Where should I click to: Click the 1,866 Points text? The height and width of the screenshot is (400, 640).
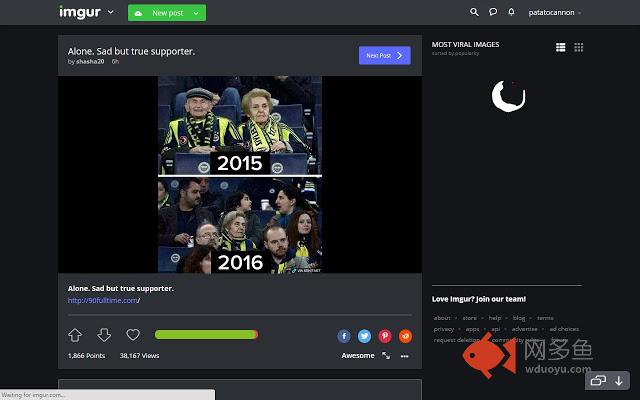click(x=86, y=356)
